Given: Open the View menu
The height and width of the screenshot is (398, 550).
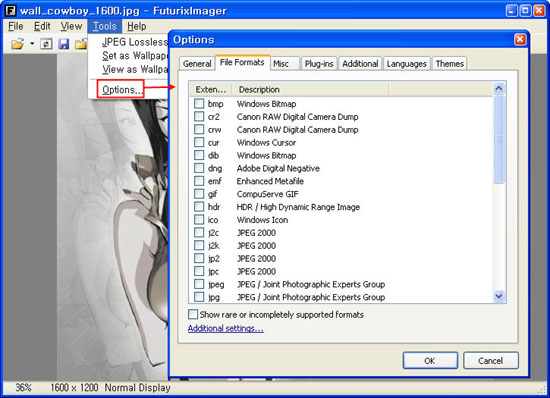Looking at the screenshot, I should click(71, 26).
